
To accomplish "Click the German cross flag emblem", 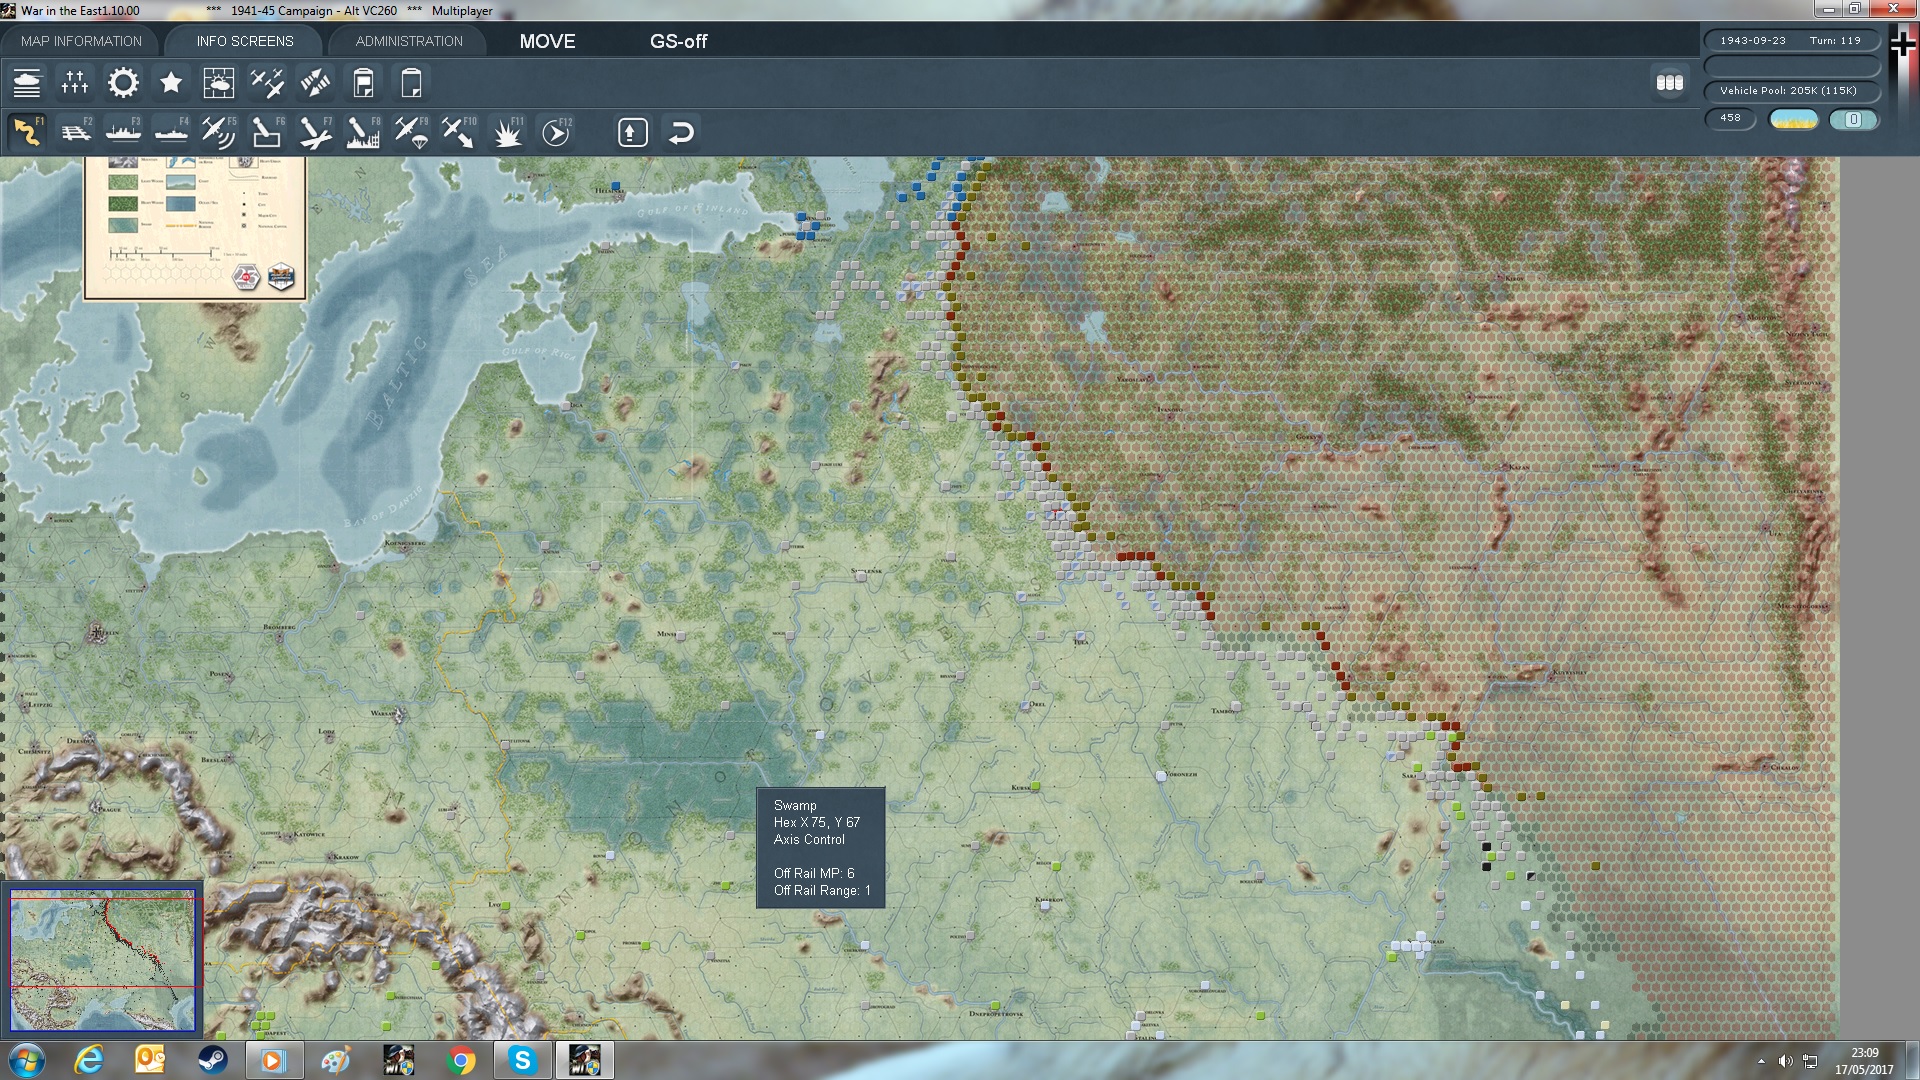I will tap(1903, 44).
